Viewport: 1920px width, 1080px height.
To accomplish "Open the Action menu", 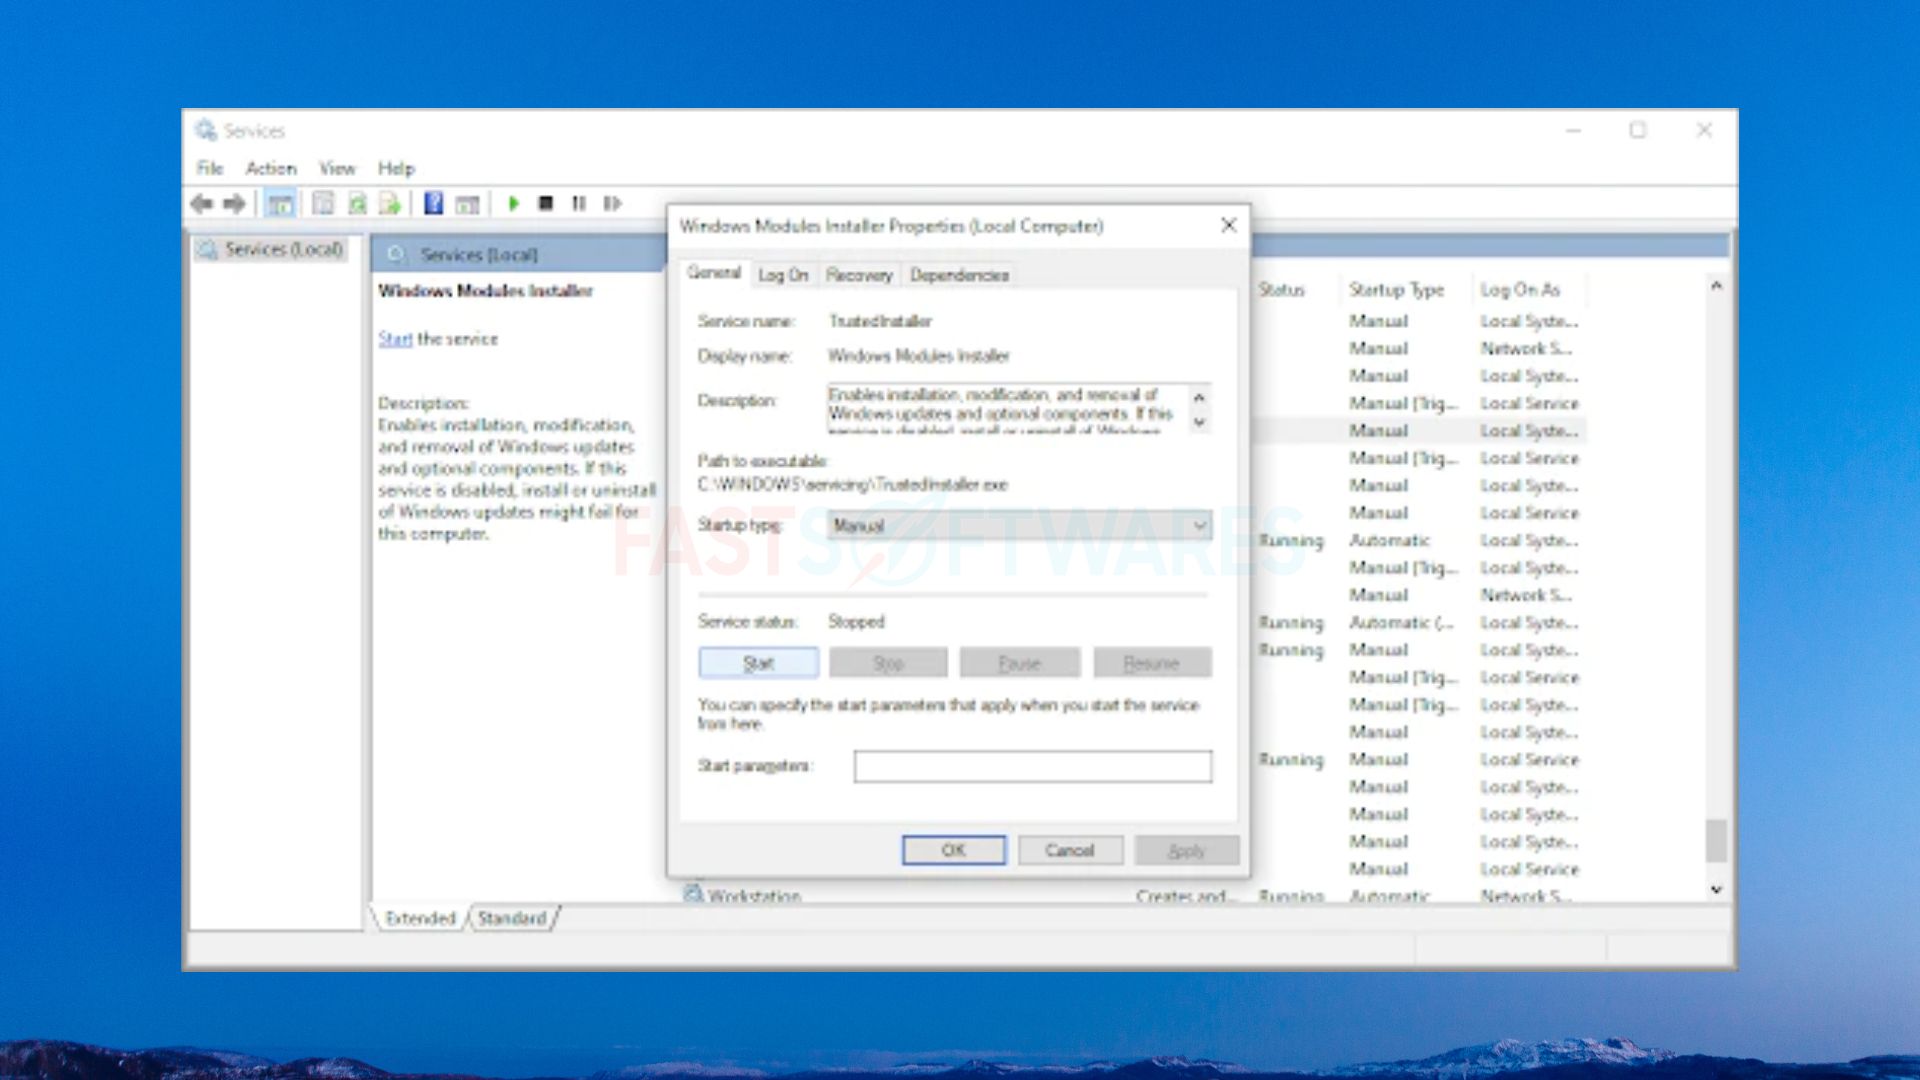I will click(x=271, y=168).
